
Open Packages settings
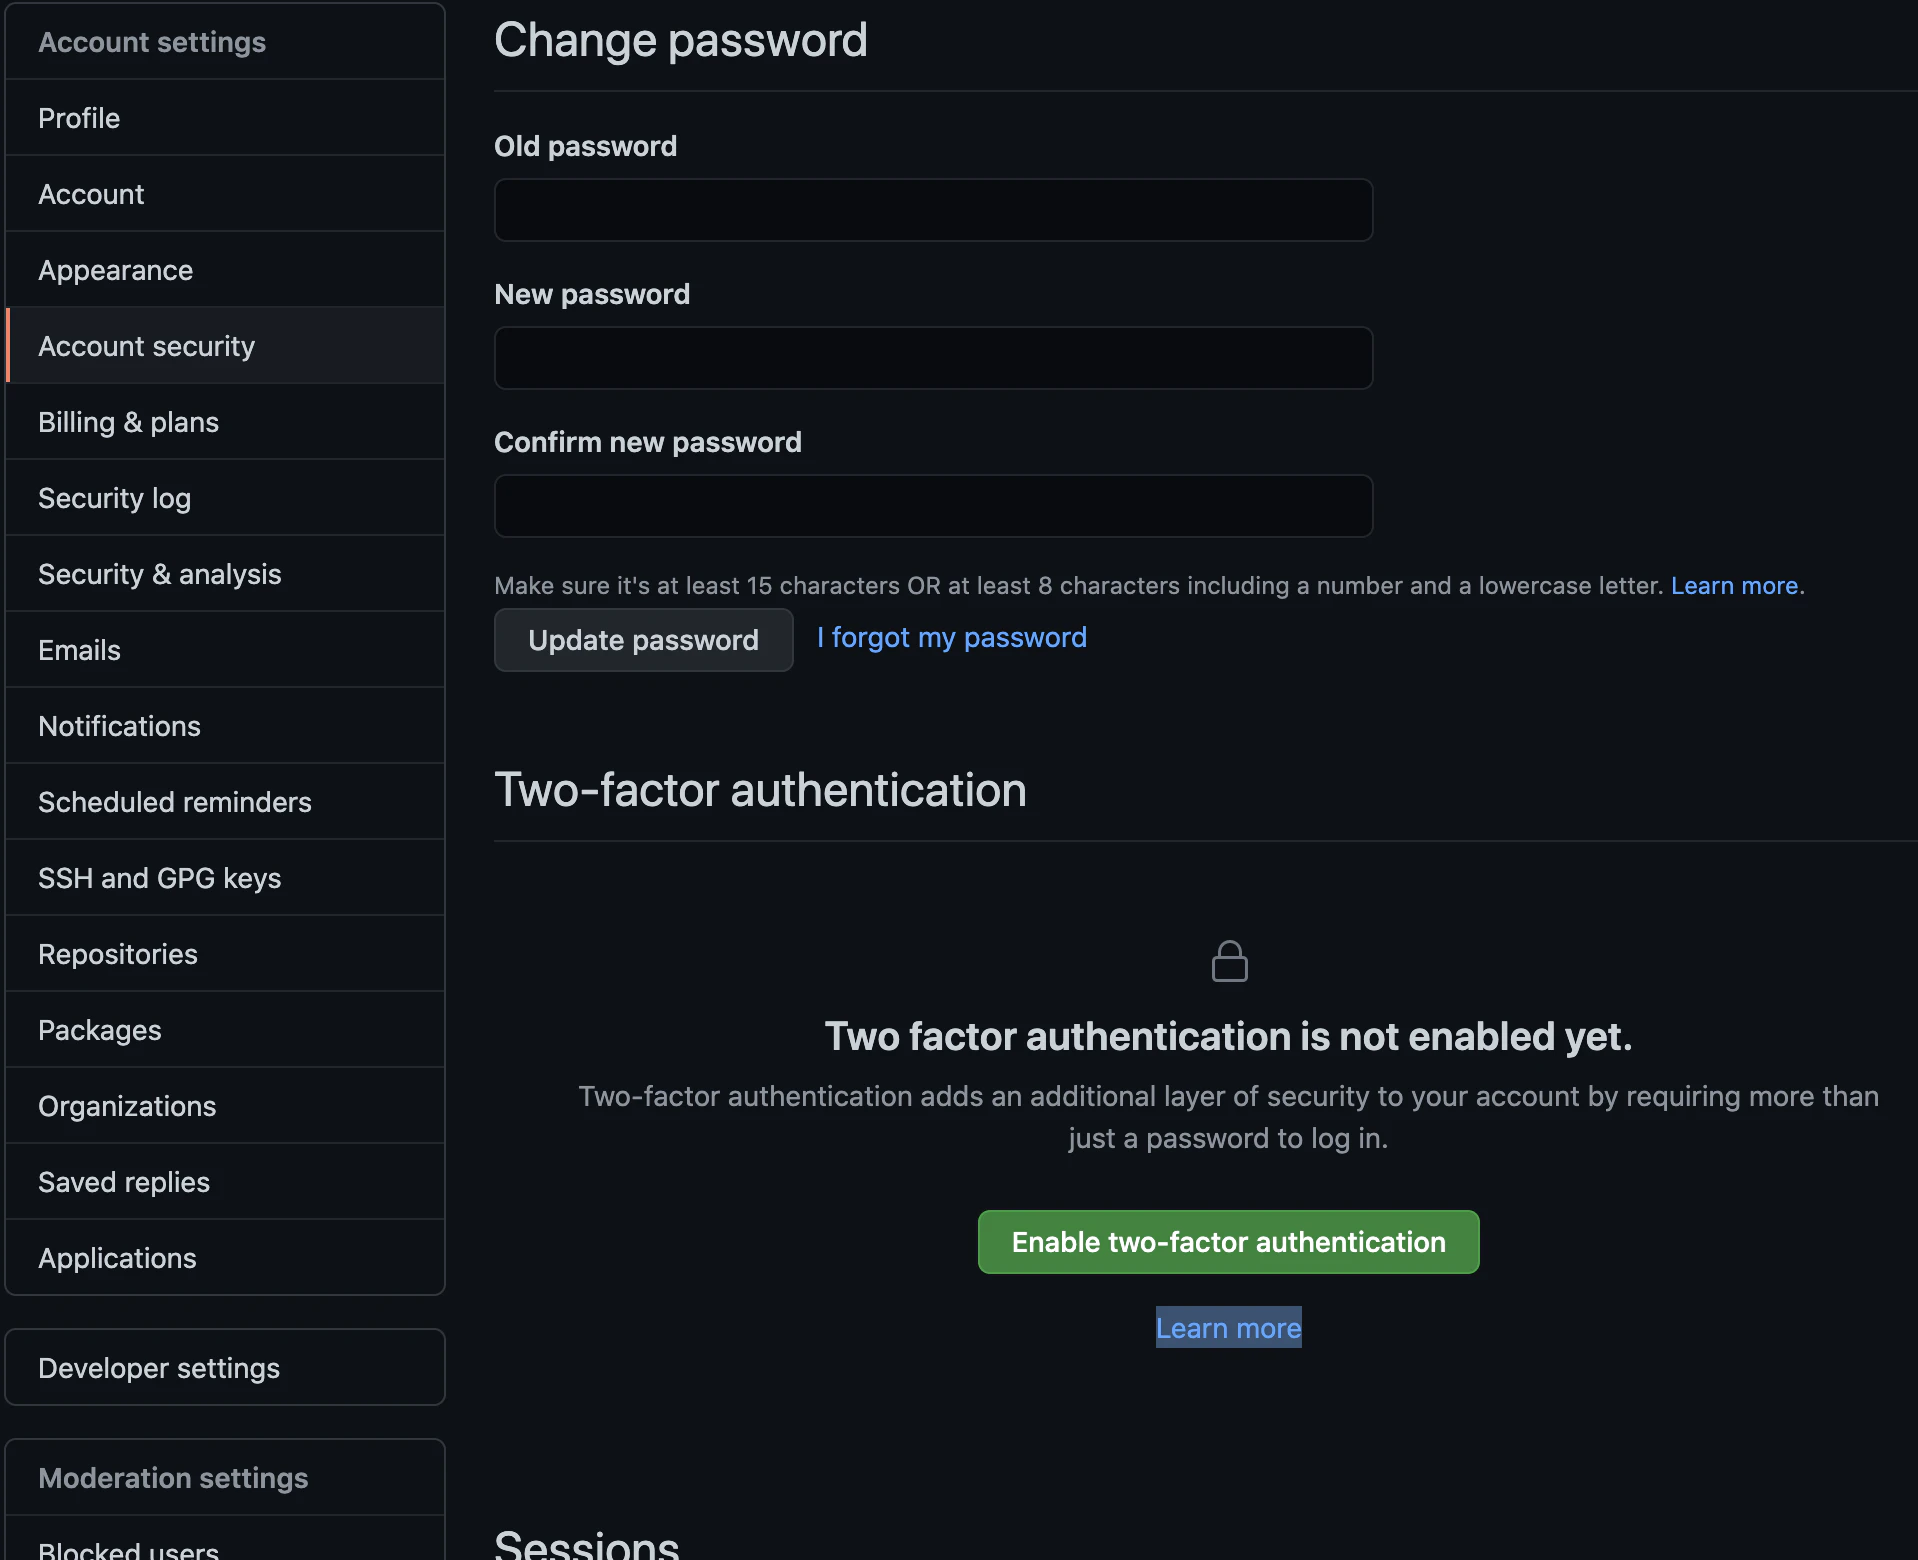[x=225, y=1030]
